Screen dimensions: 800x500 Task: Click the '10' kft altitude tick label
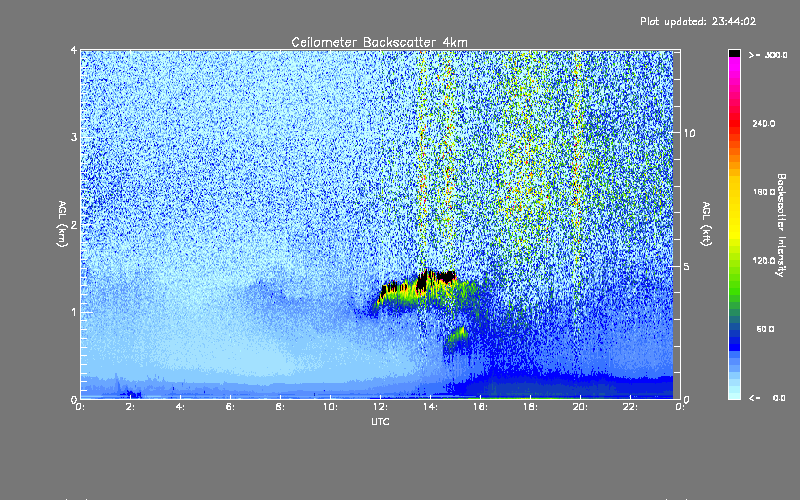click(689, 133)
